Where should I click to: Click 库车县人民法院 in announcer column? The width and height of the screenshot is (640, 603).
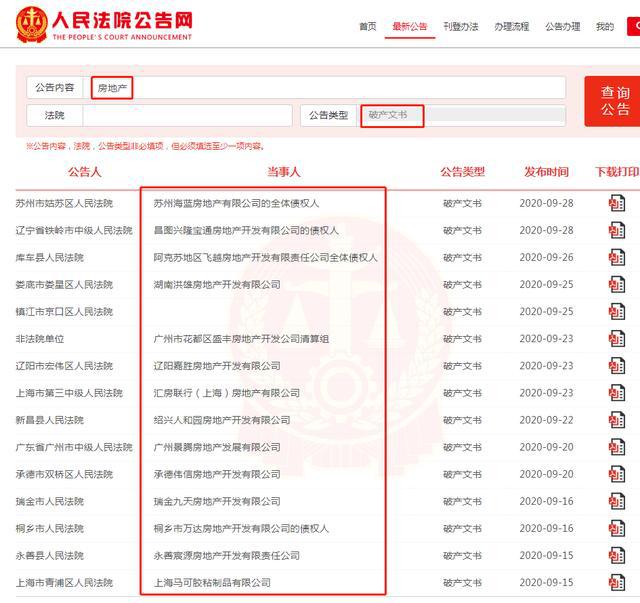[x=49, y=257]
